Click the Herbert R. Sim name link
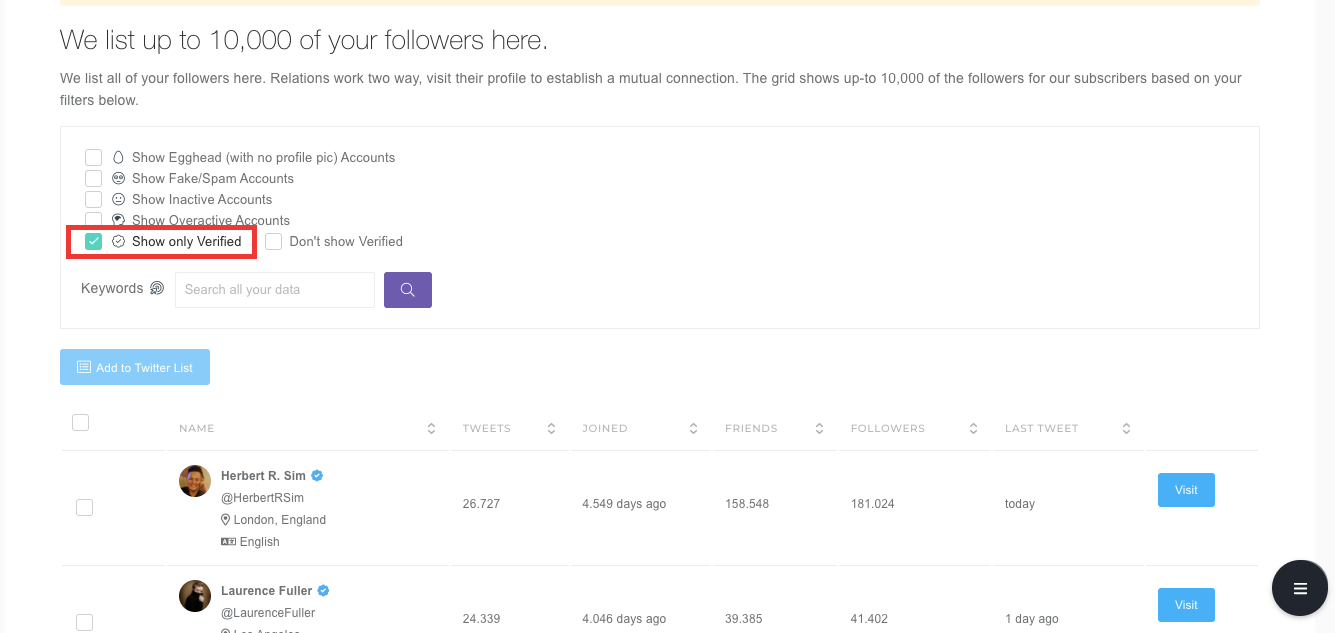 pyautogui.click(x=263, y=476)
